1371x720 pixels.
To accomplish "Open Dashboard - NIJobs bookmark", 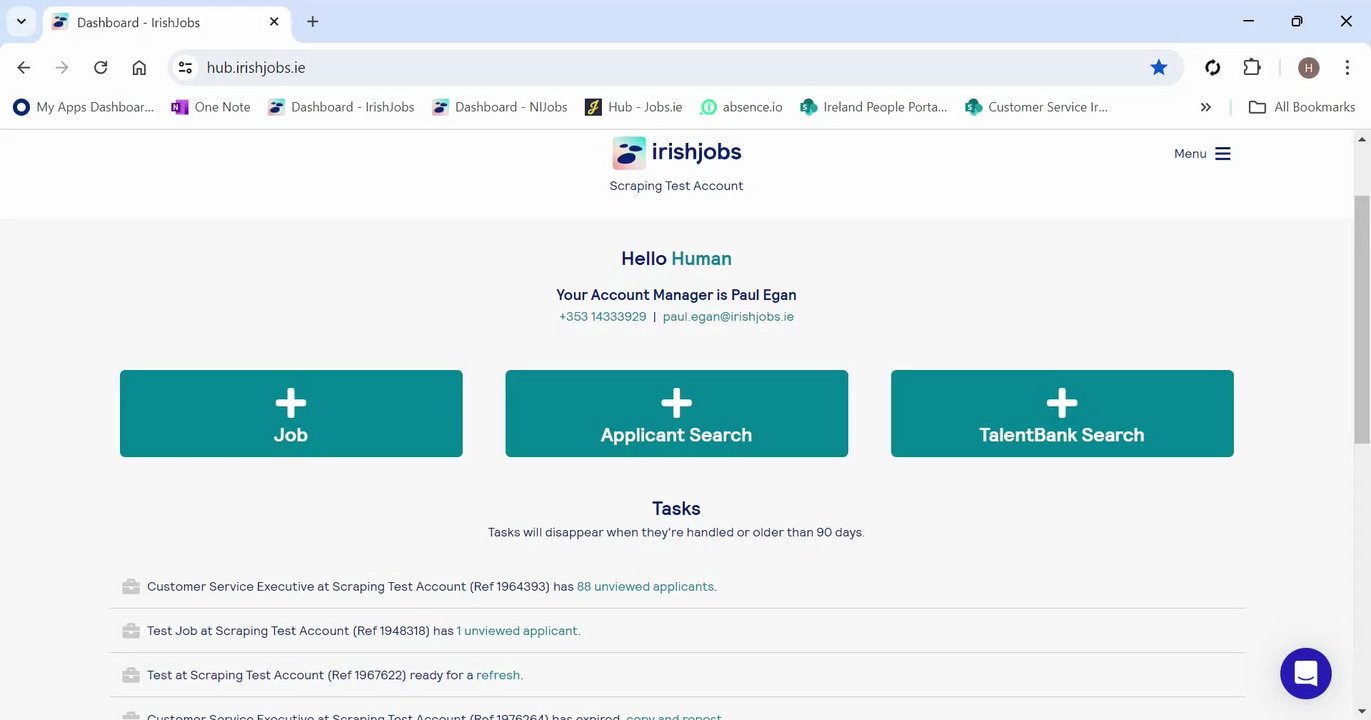I will point(500,107).
